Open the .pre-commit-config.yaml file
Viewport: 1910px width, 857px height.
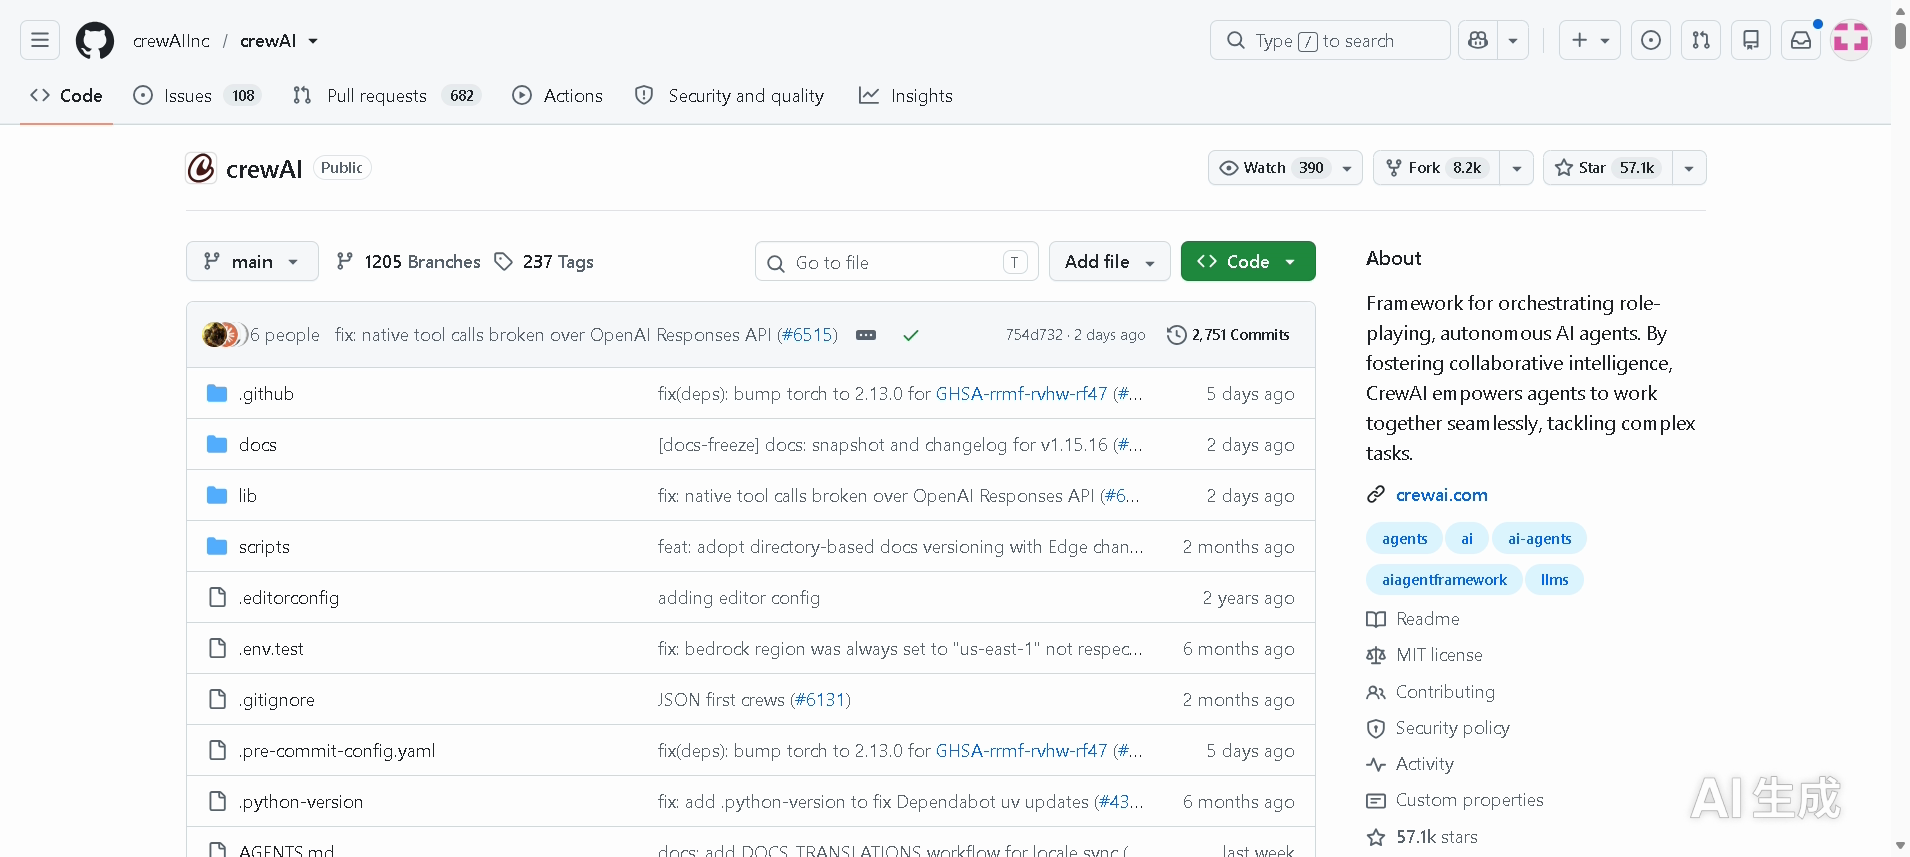point(336,751)
